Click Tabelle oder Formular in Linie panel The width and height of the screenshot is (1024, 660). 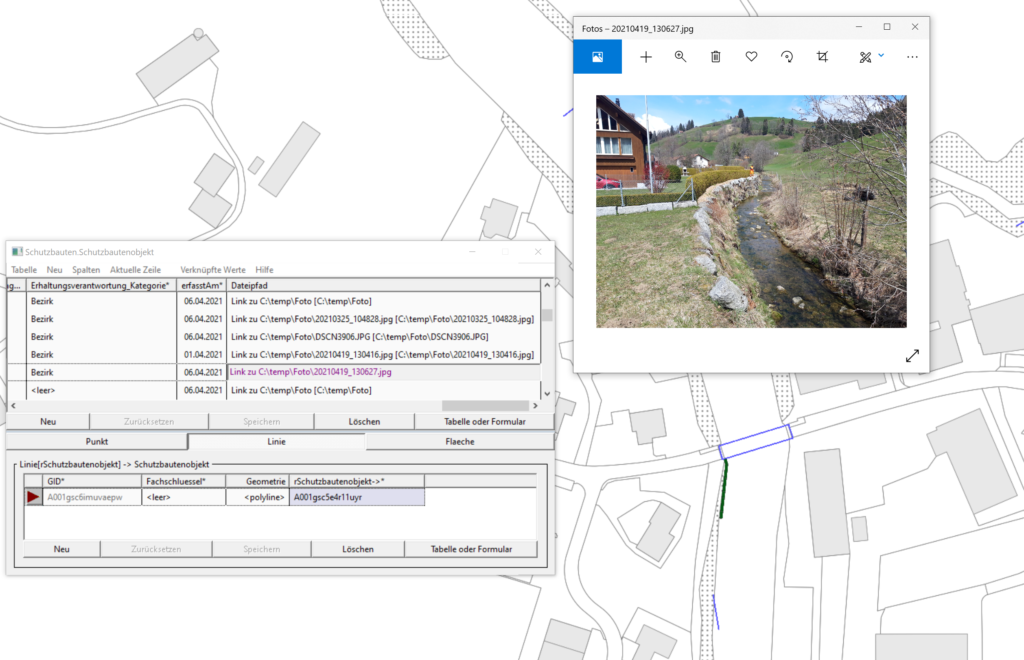[471, 549]
